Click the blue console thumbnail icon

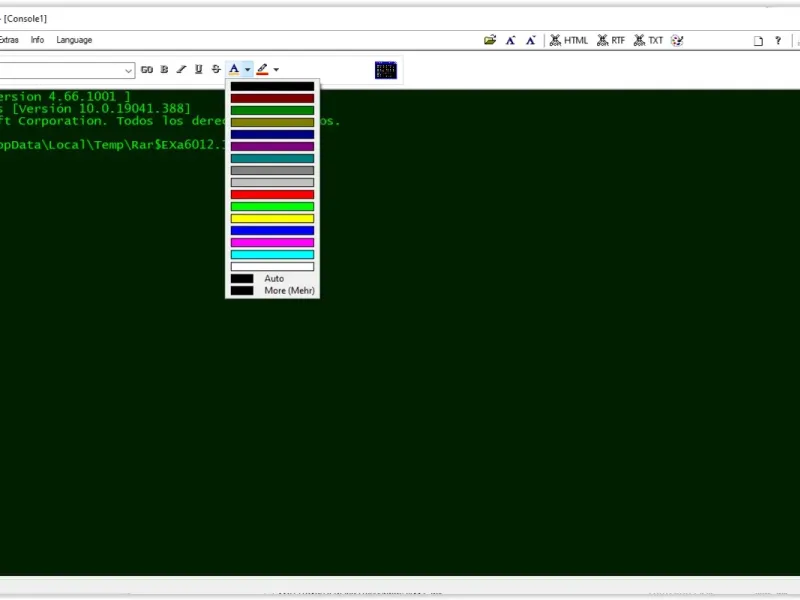click(x=386, y=70)
